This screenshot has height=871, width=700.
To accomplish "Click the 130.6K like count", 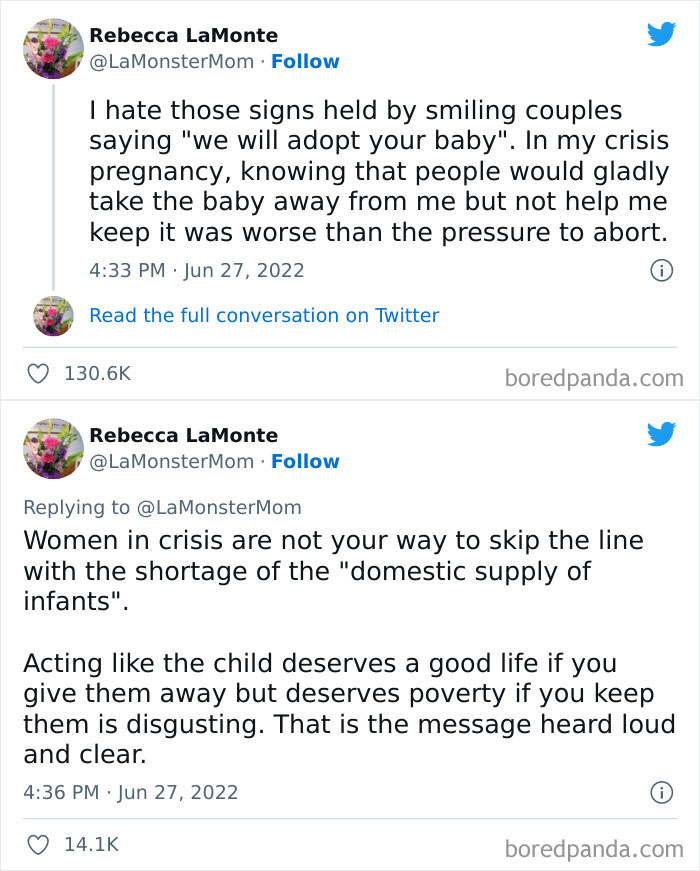I will tap(96, 369).
